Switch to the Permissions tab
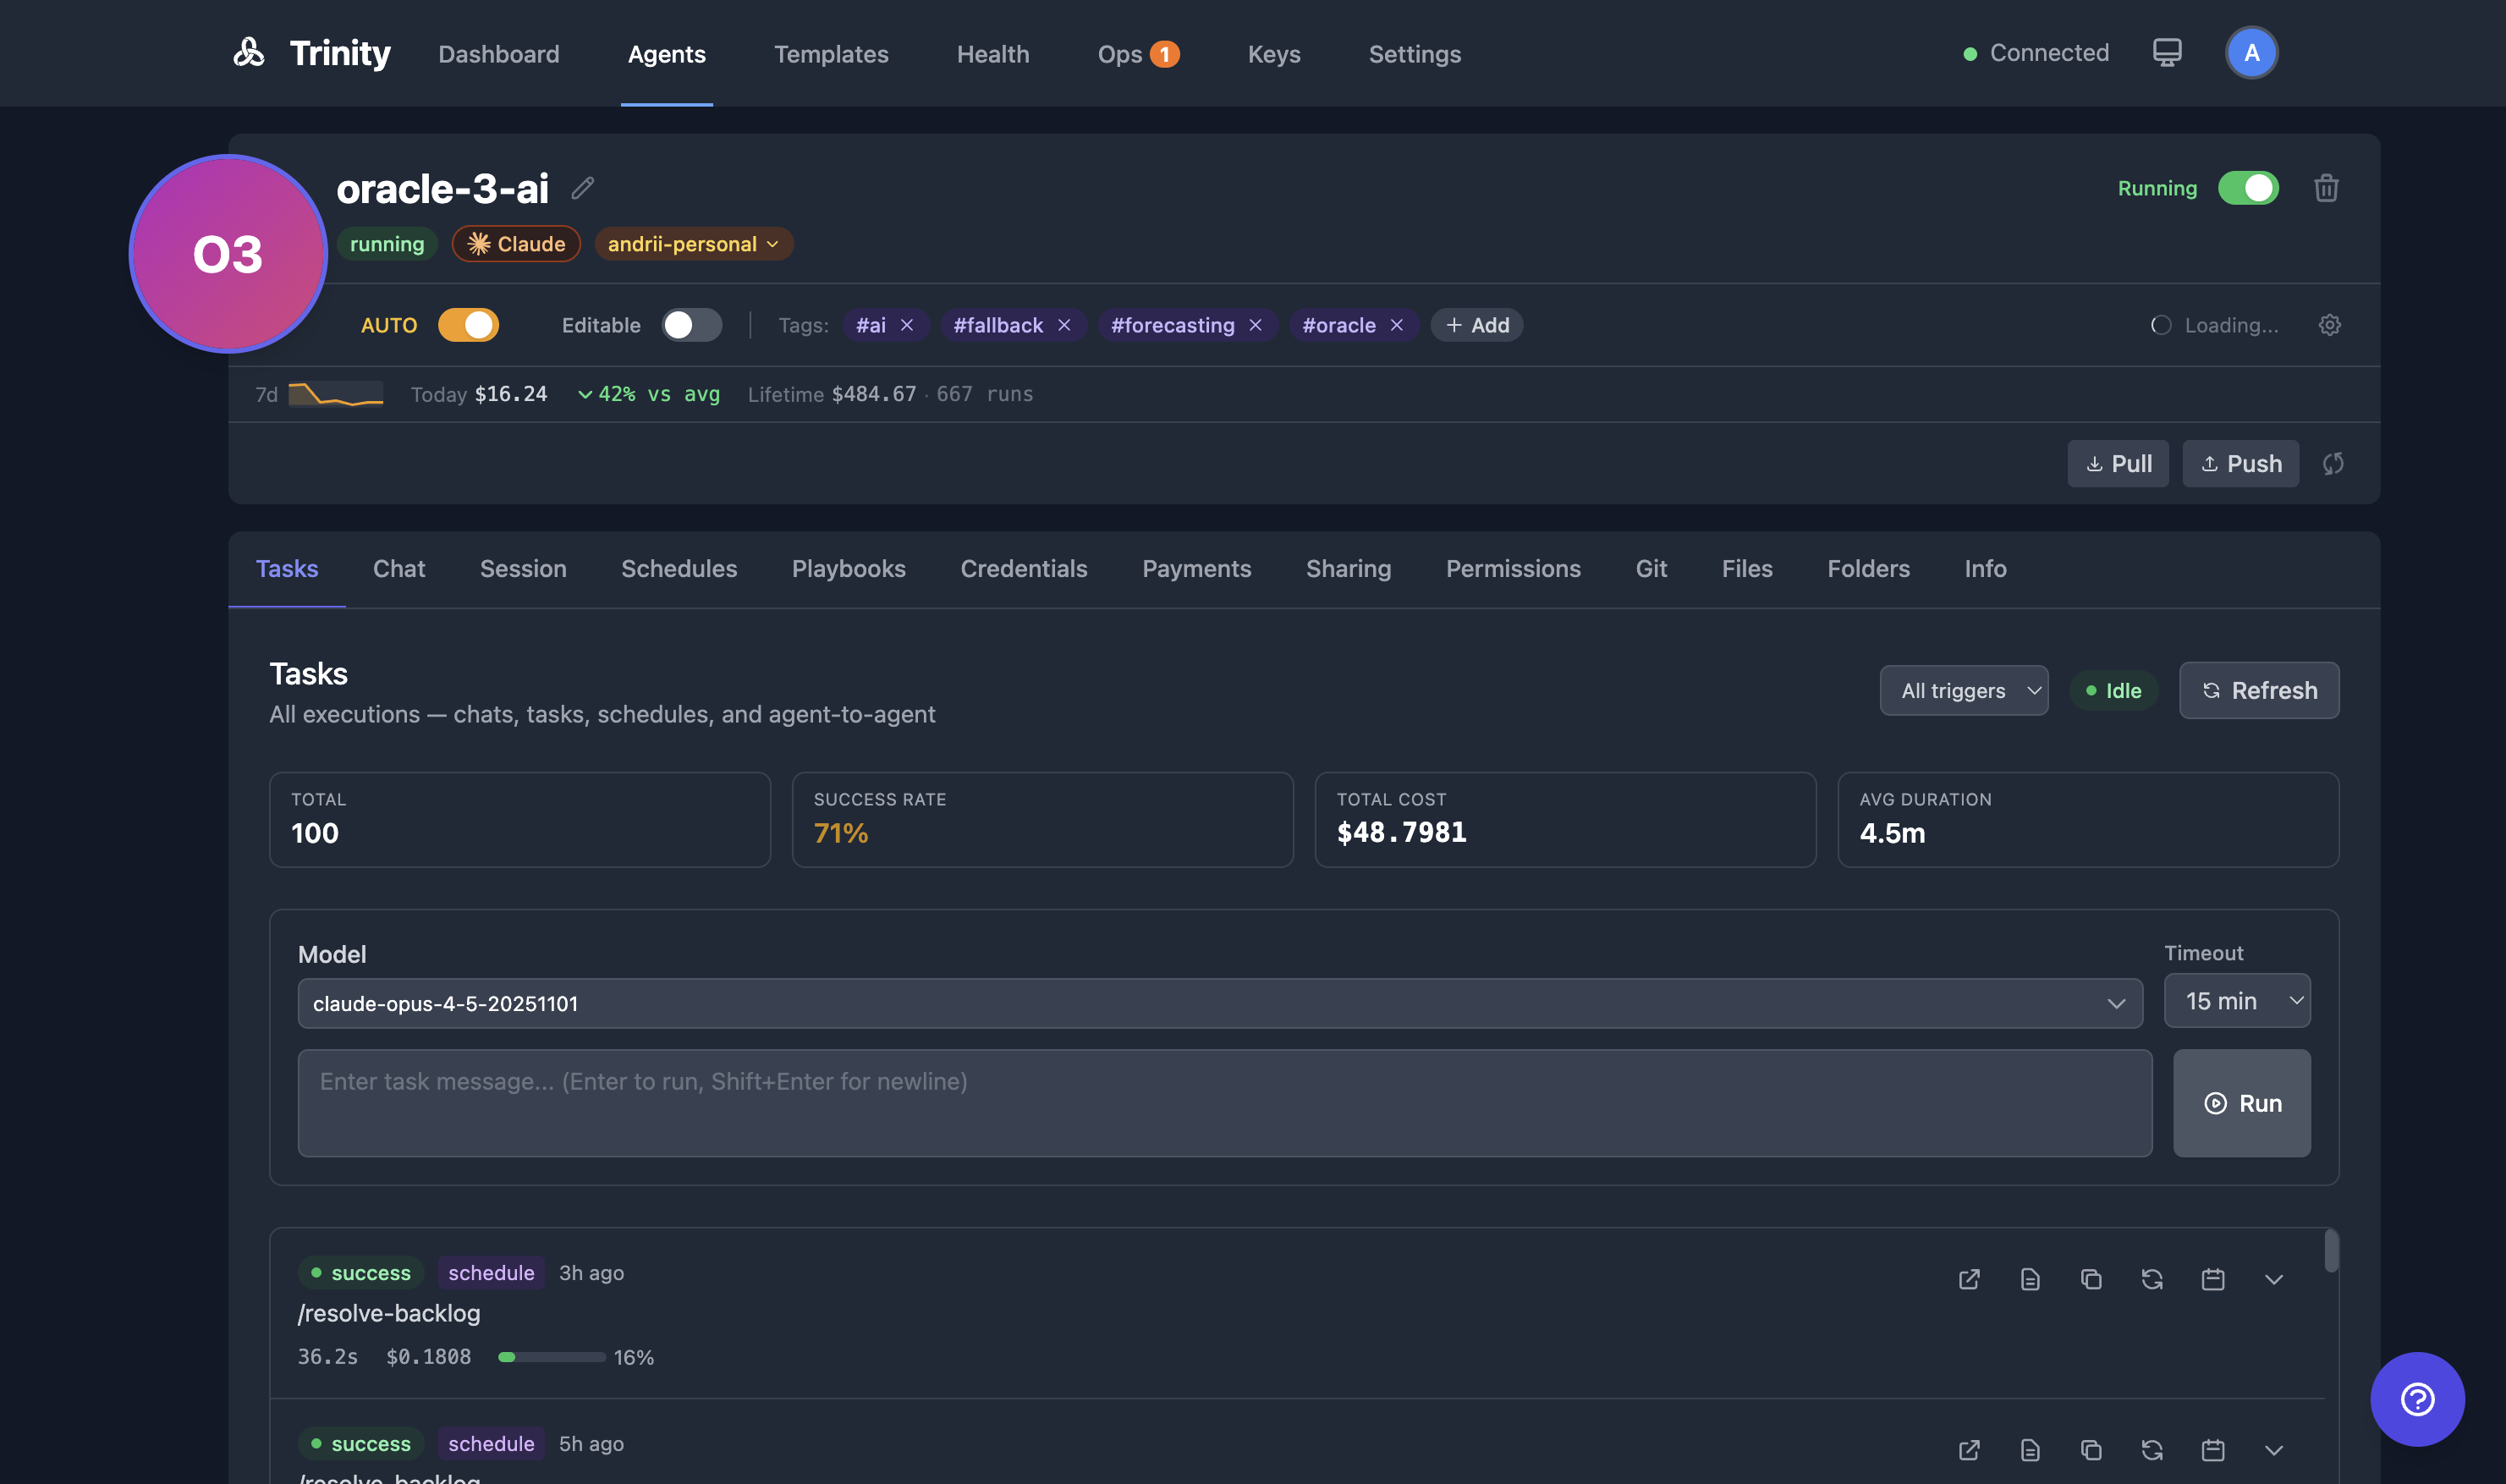This screenshot has width=2506, height=1484. click(1512, 568)
